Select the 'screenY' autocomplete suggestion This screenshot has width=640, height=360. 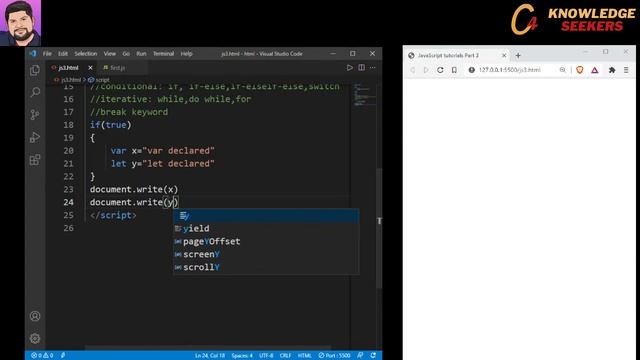[266, 254]
